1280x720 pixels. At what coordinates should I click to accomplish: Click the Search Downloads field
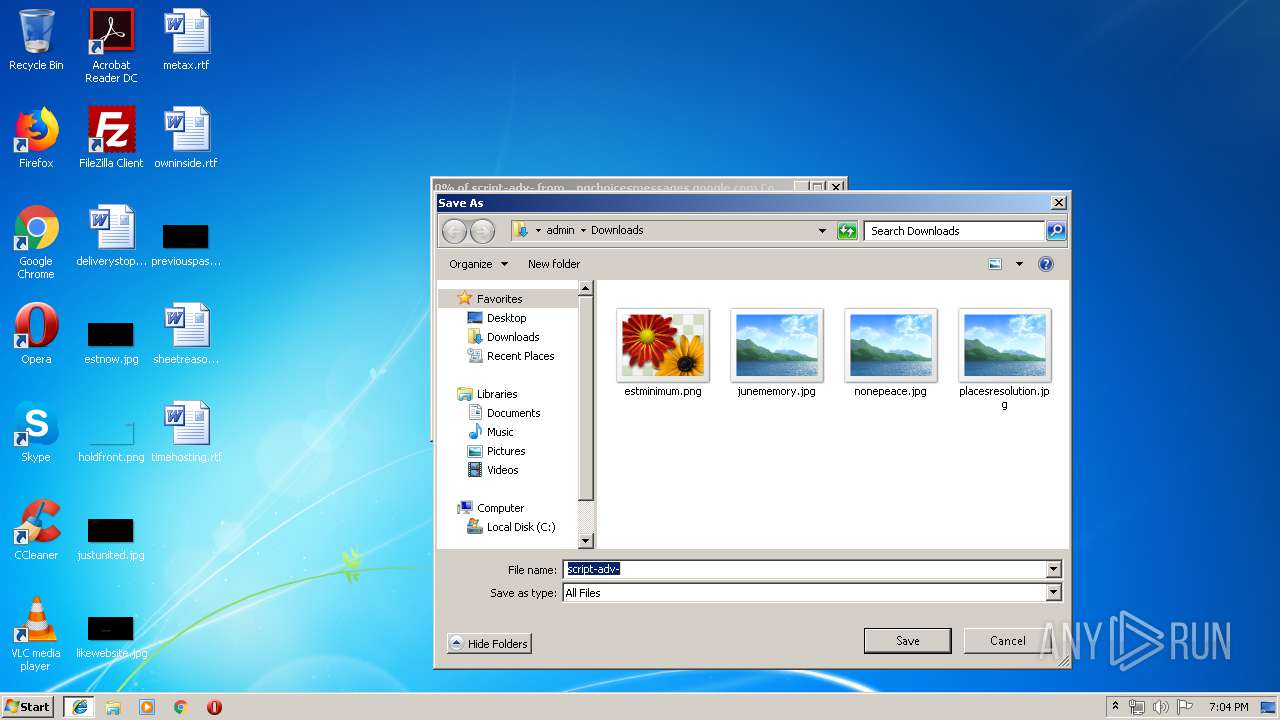coord(955,231)
